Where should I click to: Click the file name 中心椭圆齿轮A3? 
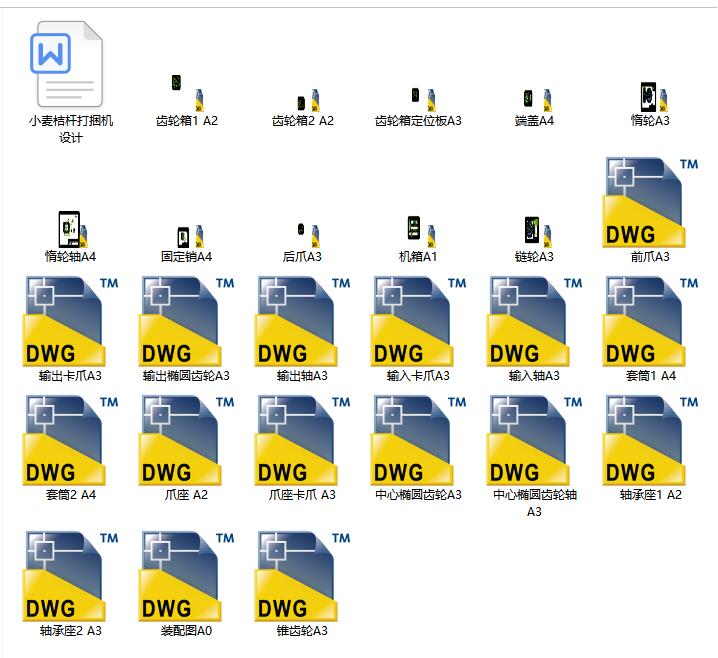coord(418,495)
